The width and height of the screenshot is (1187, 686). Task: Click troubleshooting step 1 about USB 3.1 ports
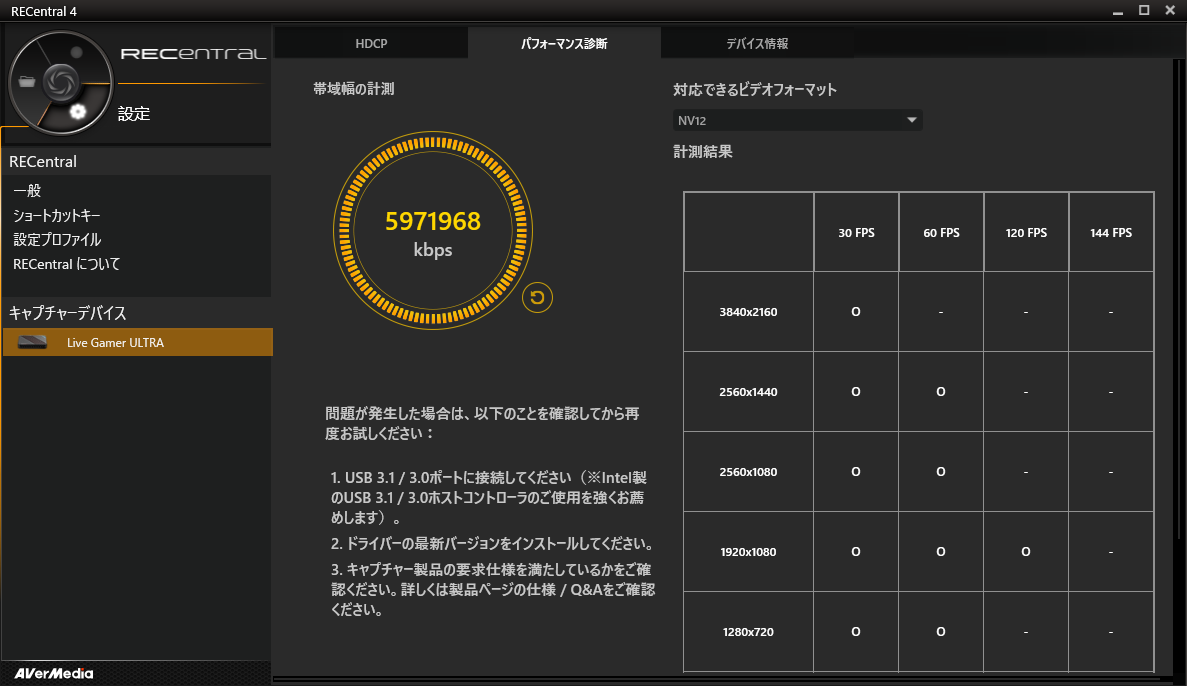pos(489,497)
